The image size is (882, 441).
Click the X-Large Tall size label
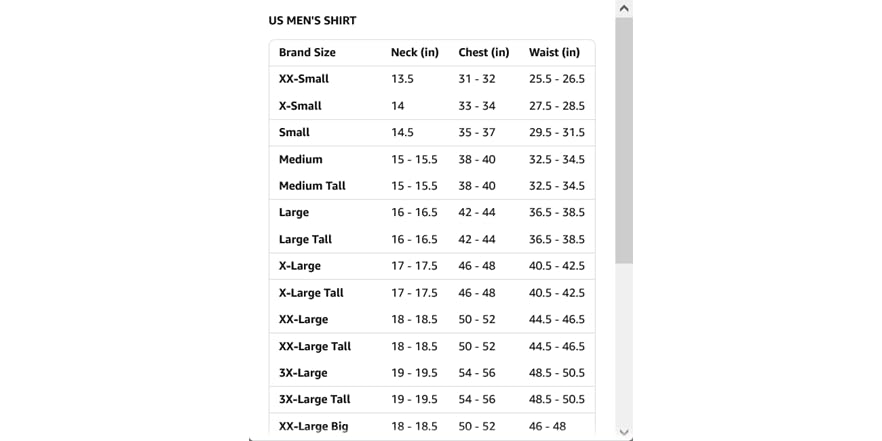point(311,293)
